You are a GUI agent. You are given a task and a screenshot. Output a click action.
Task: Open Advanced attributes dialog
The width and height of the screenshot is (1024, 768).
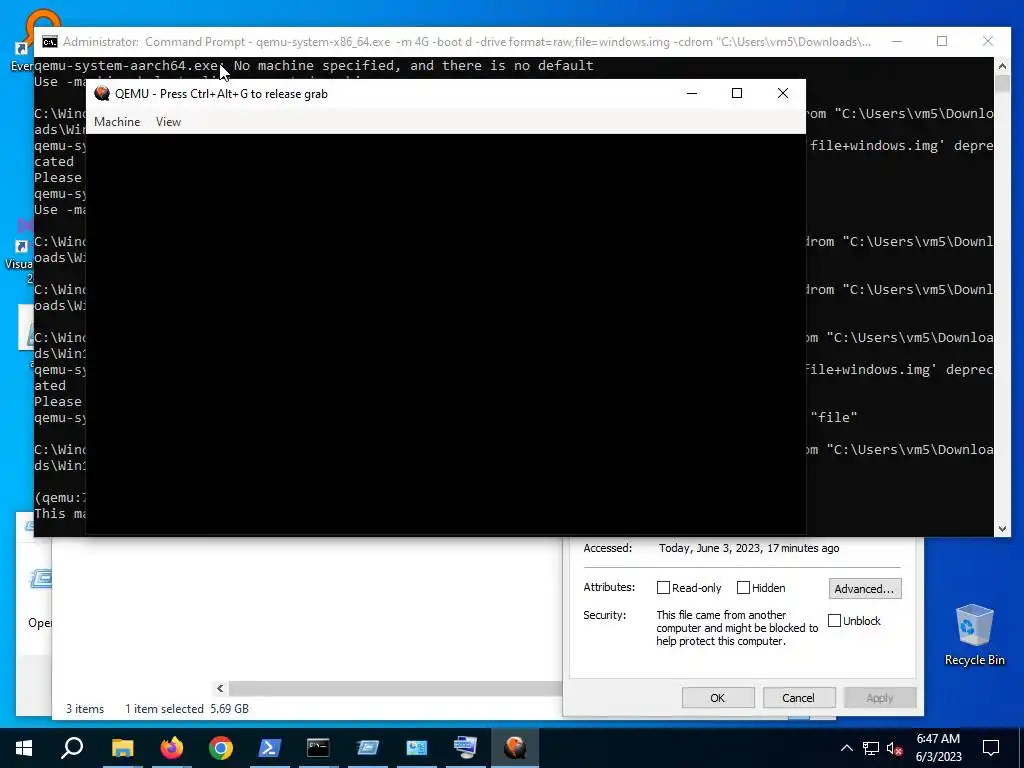pyautogui.click(x=865, y=588)
